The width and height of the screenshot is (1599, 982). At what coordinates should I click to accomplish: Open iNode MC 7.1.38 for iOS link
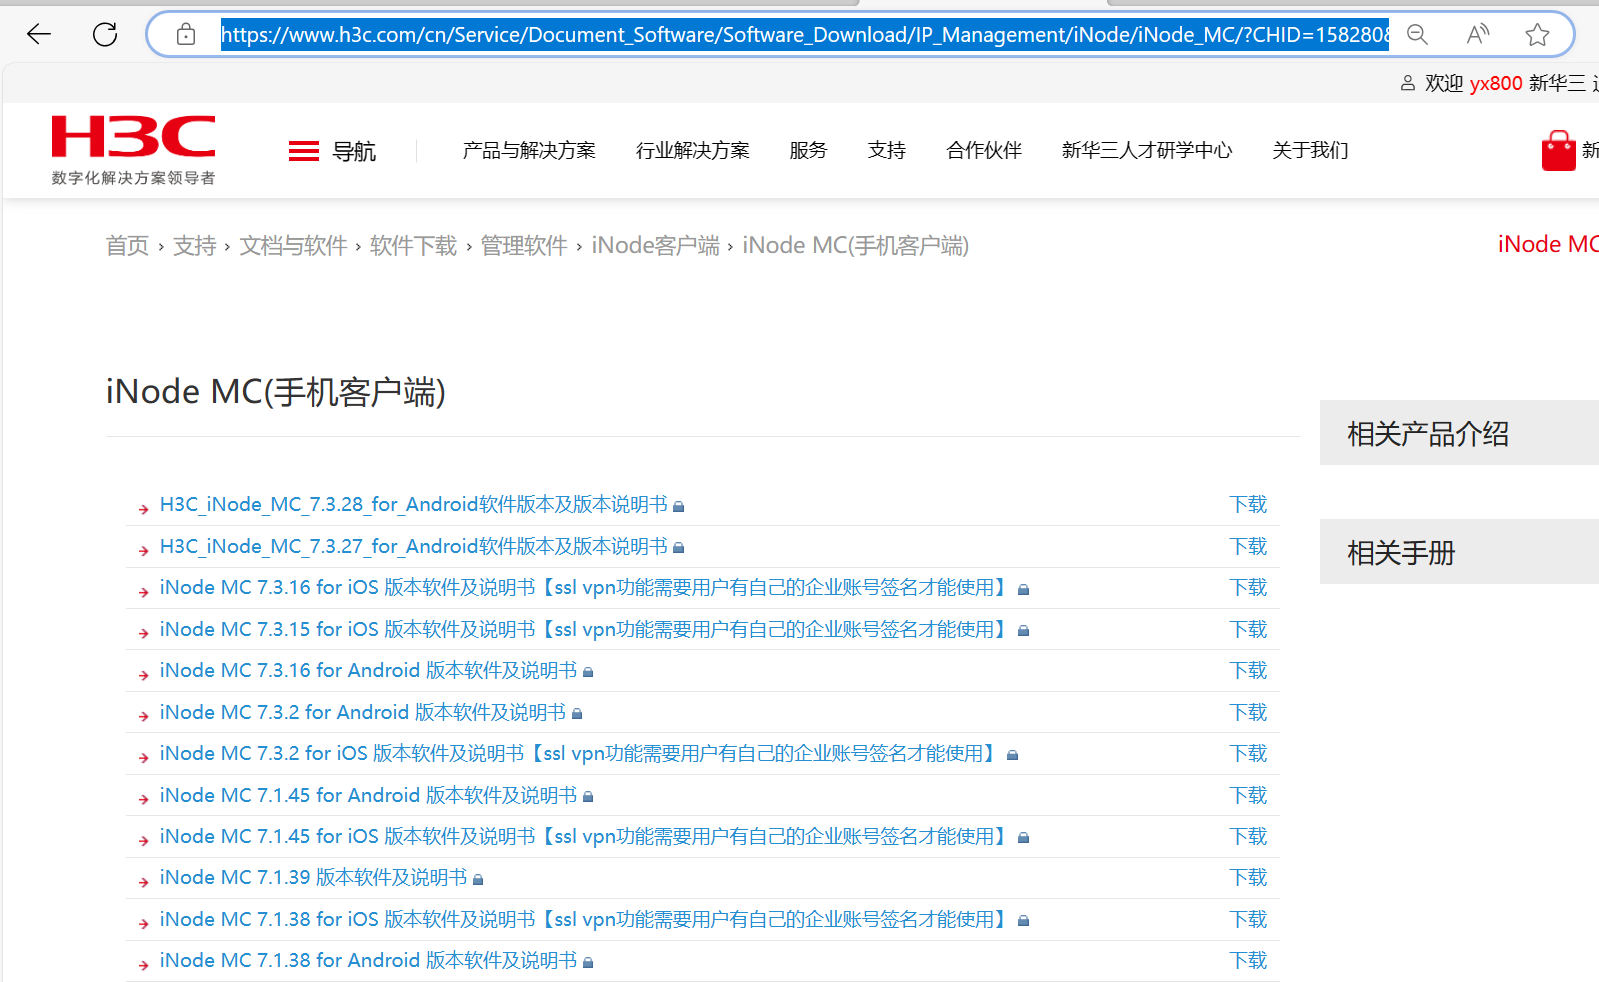[586, 920]
